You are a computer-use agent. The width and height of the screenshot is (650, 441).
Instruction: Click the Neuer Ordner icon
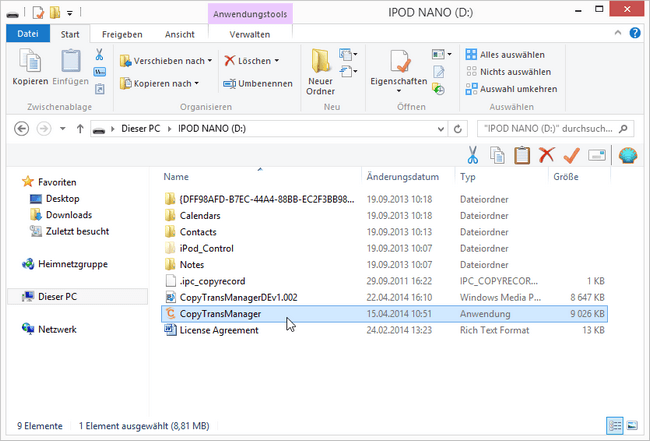coord(320,61)
